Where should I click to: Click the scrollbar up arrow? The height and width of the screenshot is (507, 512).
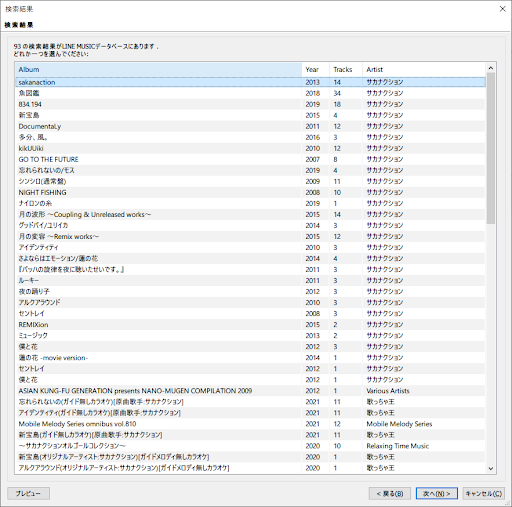click(491, 68)
